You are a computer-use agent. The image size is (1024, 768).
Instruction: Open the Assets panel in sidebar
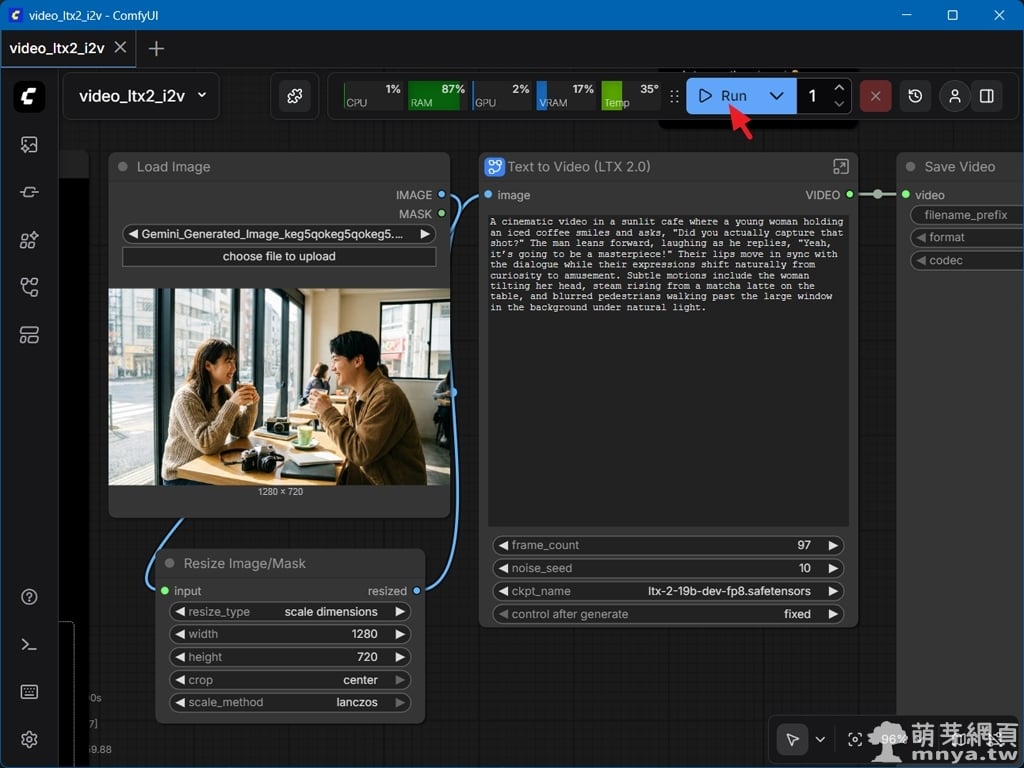tap(29, 145)
